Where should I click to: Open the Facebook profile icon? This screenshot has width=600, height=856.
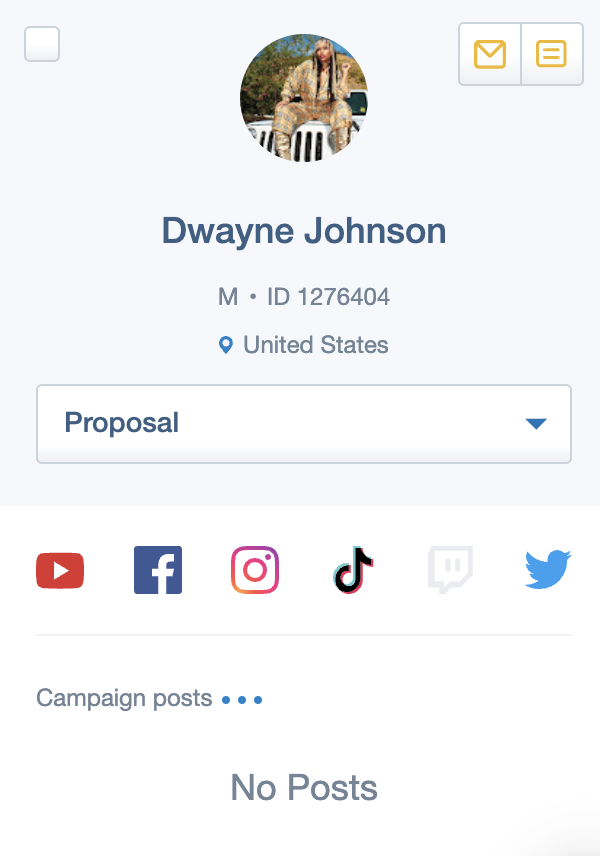(x=158, y=570)
